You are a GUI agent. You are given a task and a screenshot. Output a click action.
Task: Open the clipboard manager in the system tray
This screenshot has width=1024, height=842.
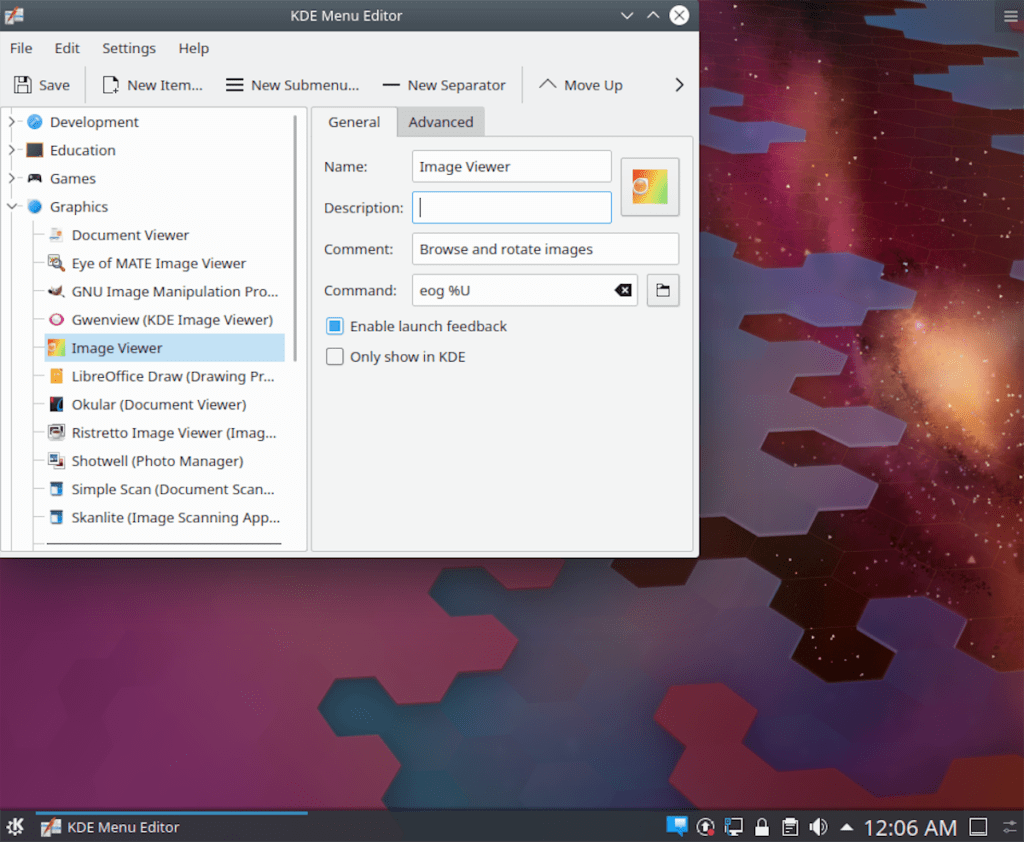click(x=790, y=827)
